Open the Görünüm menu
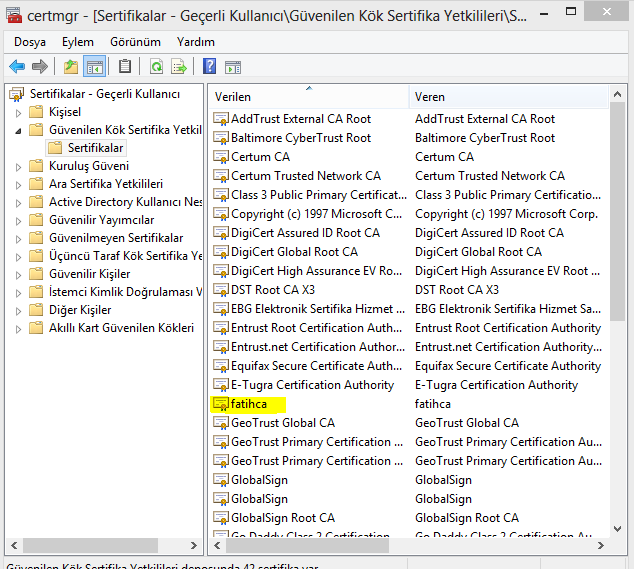This screenshot has width=634, height=569. [135, 42]
